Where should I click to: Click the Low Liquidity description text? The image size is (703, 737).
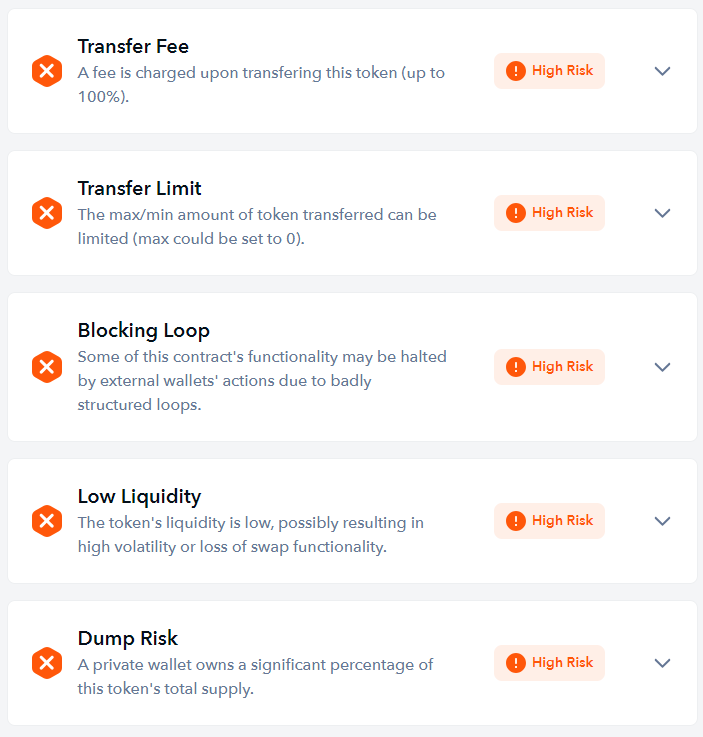point(250,535)
